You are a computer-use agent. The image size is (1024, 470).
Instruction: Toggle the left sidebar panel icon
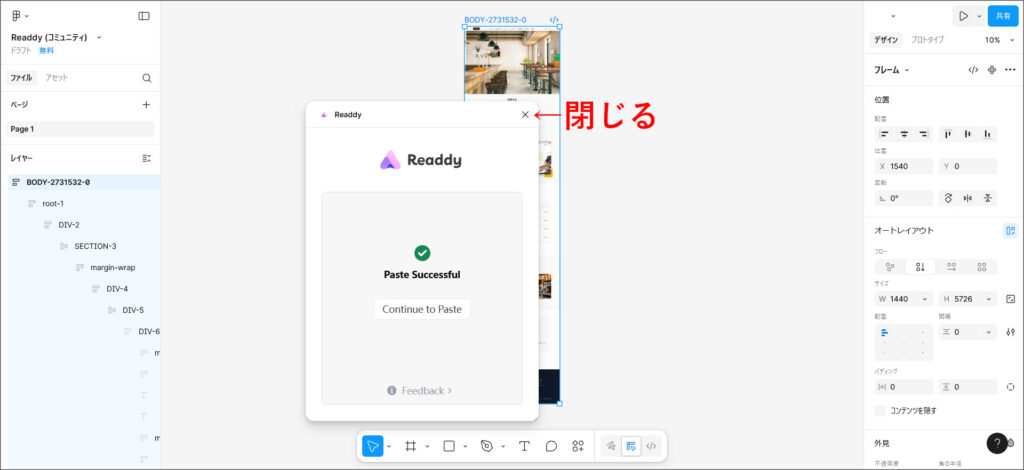[144, 16]
